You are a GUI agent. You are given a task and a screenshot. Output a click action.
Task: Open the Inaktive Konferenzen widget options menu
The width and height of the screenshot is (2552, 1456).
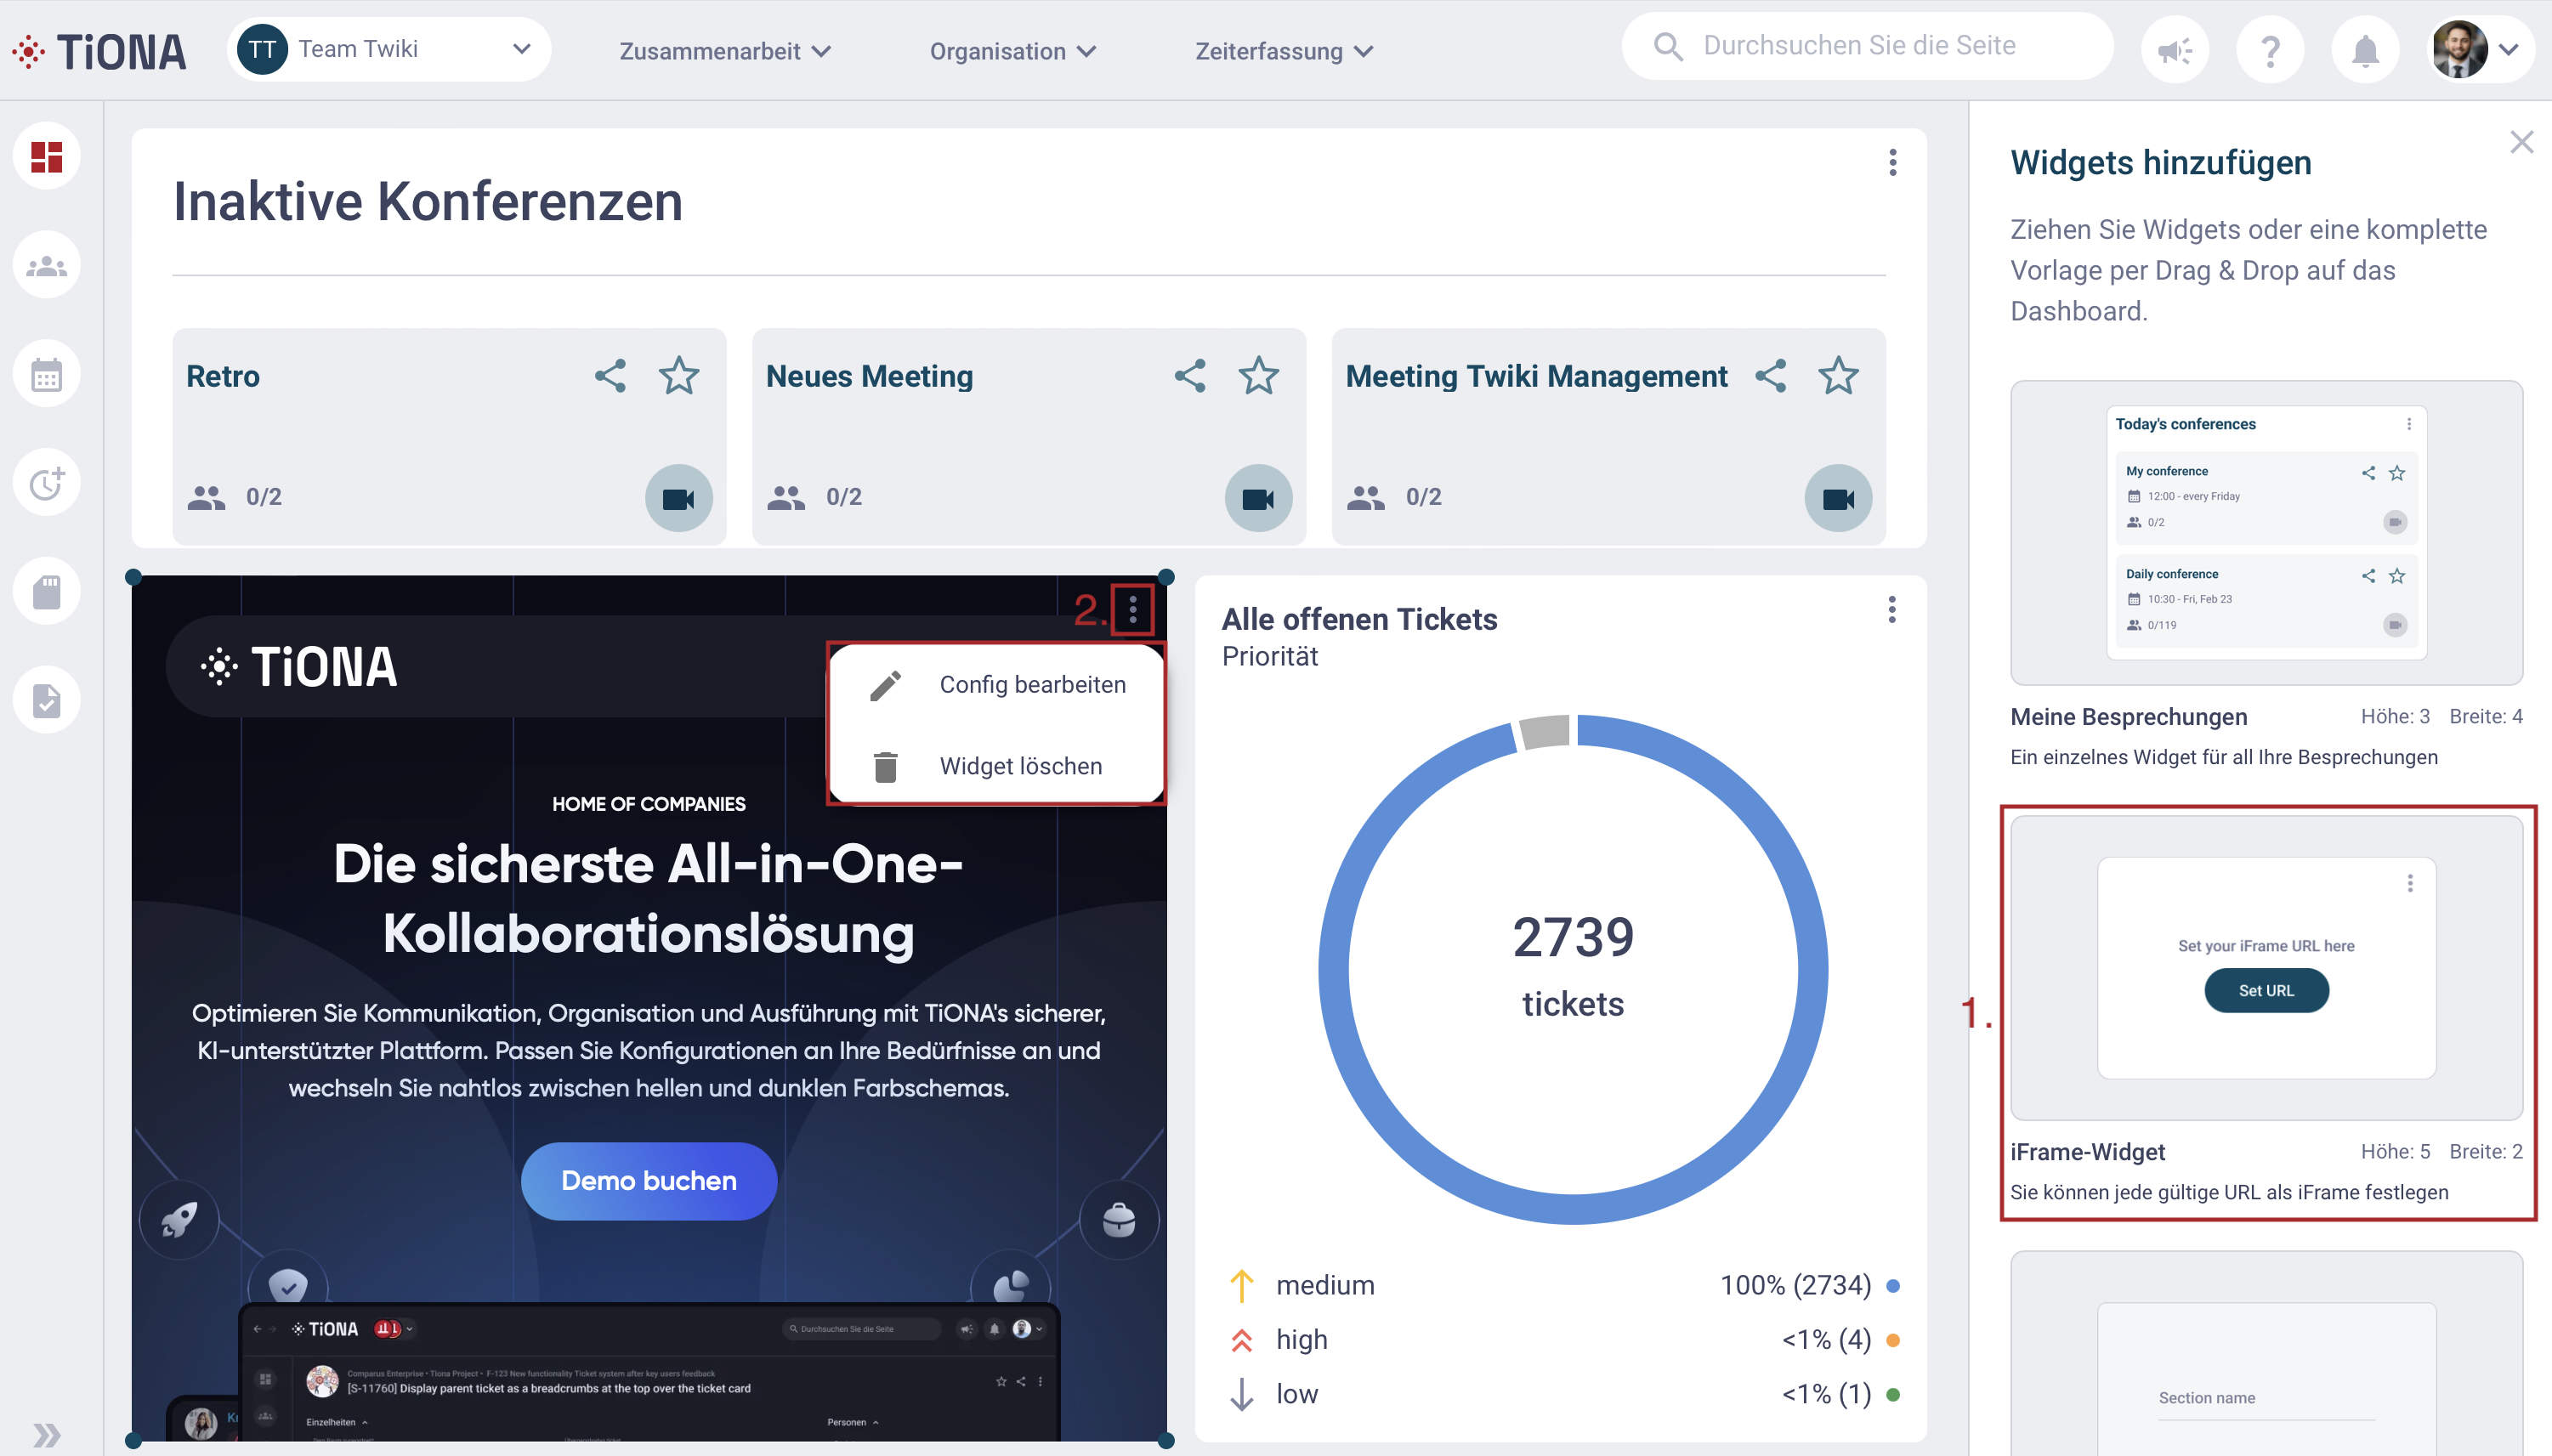1892,163
